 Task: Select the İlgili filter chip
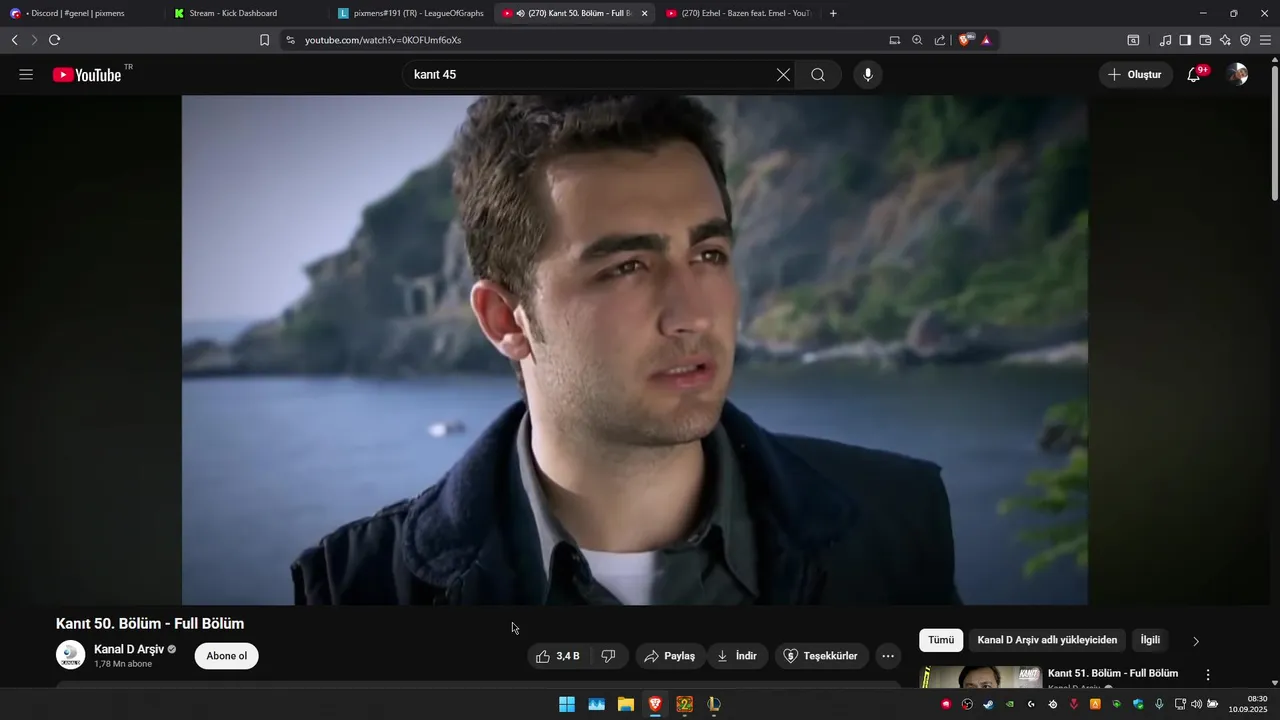click(1150, 640)
